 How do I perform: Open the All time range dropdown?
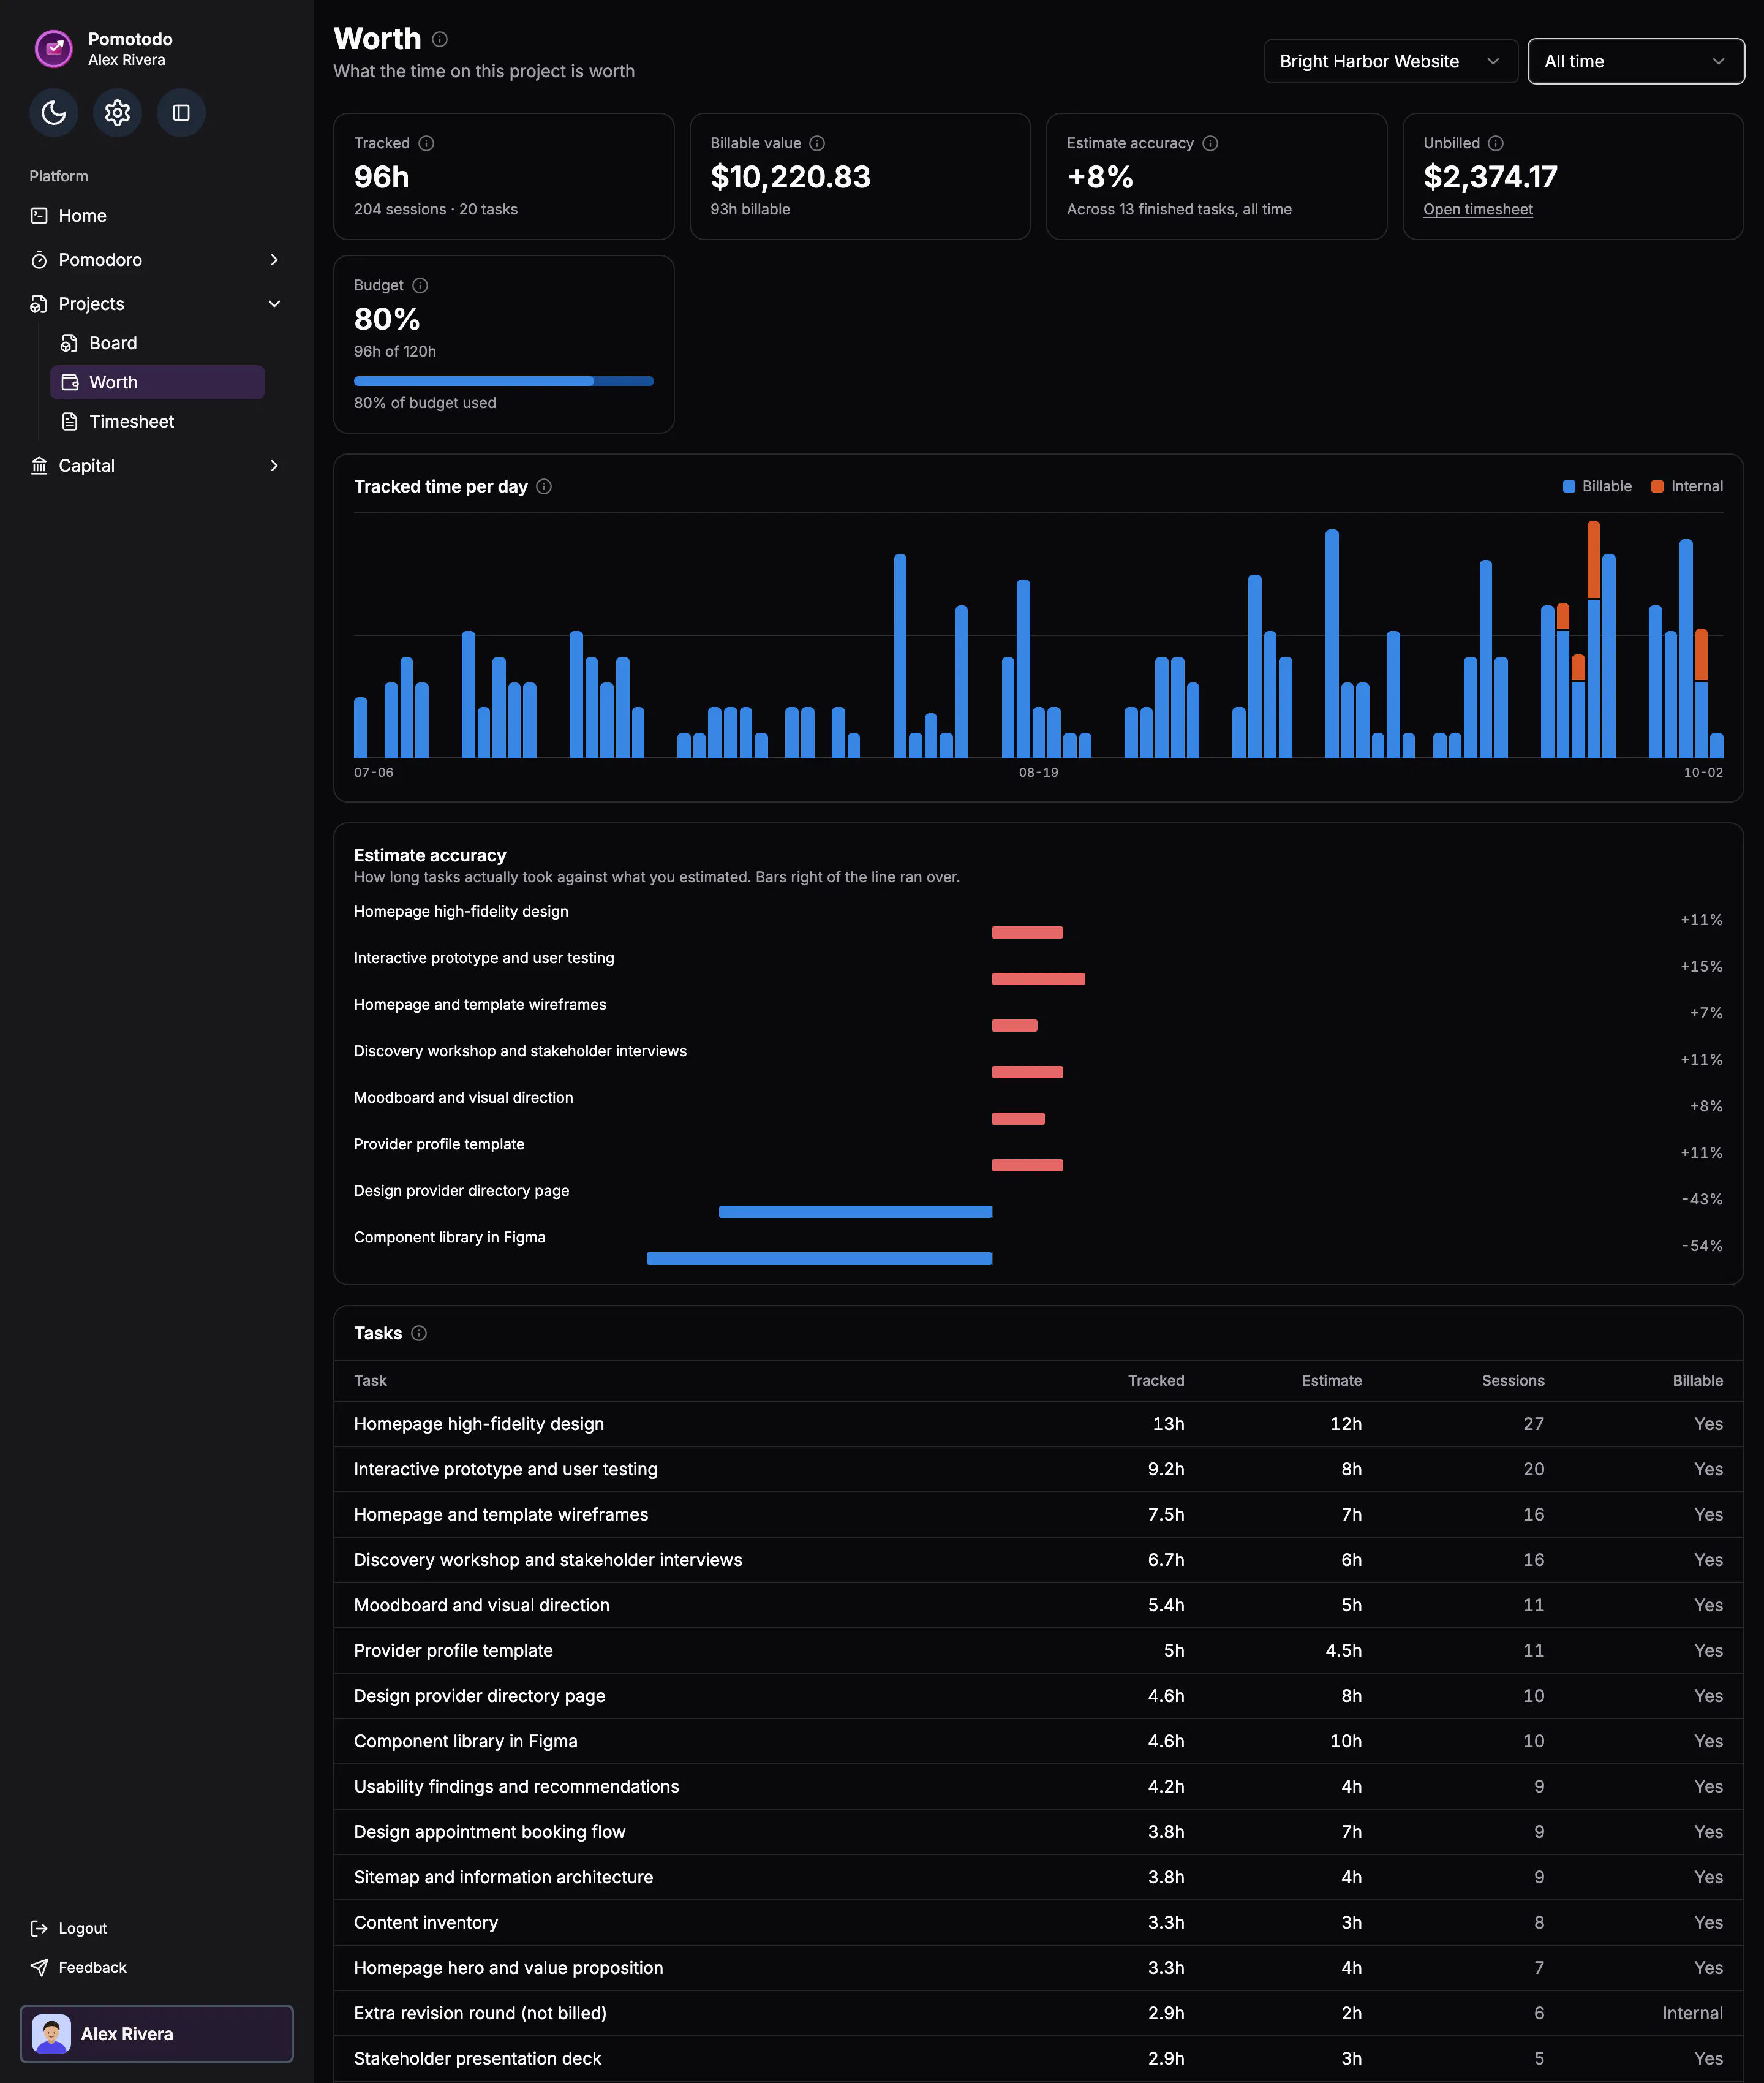point(1635,61)
